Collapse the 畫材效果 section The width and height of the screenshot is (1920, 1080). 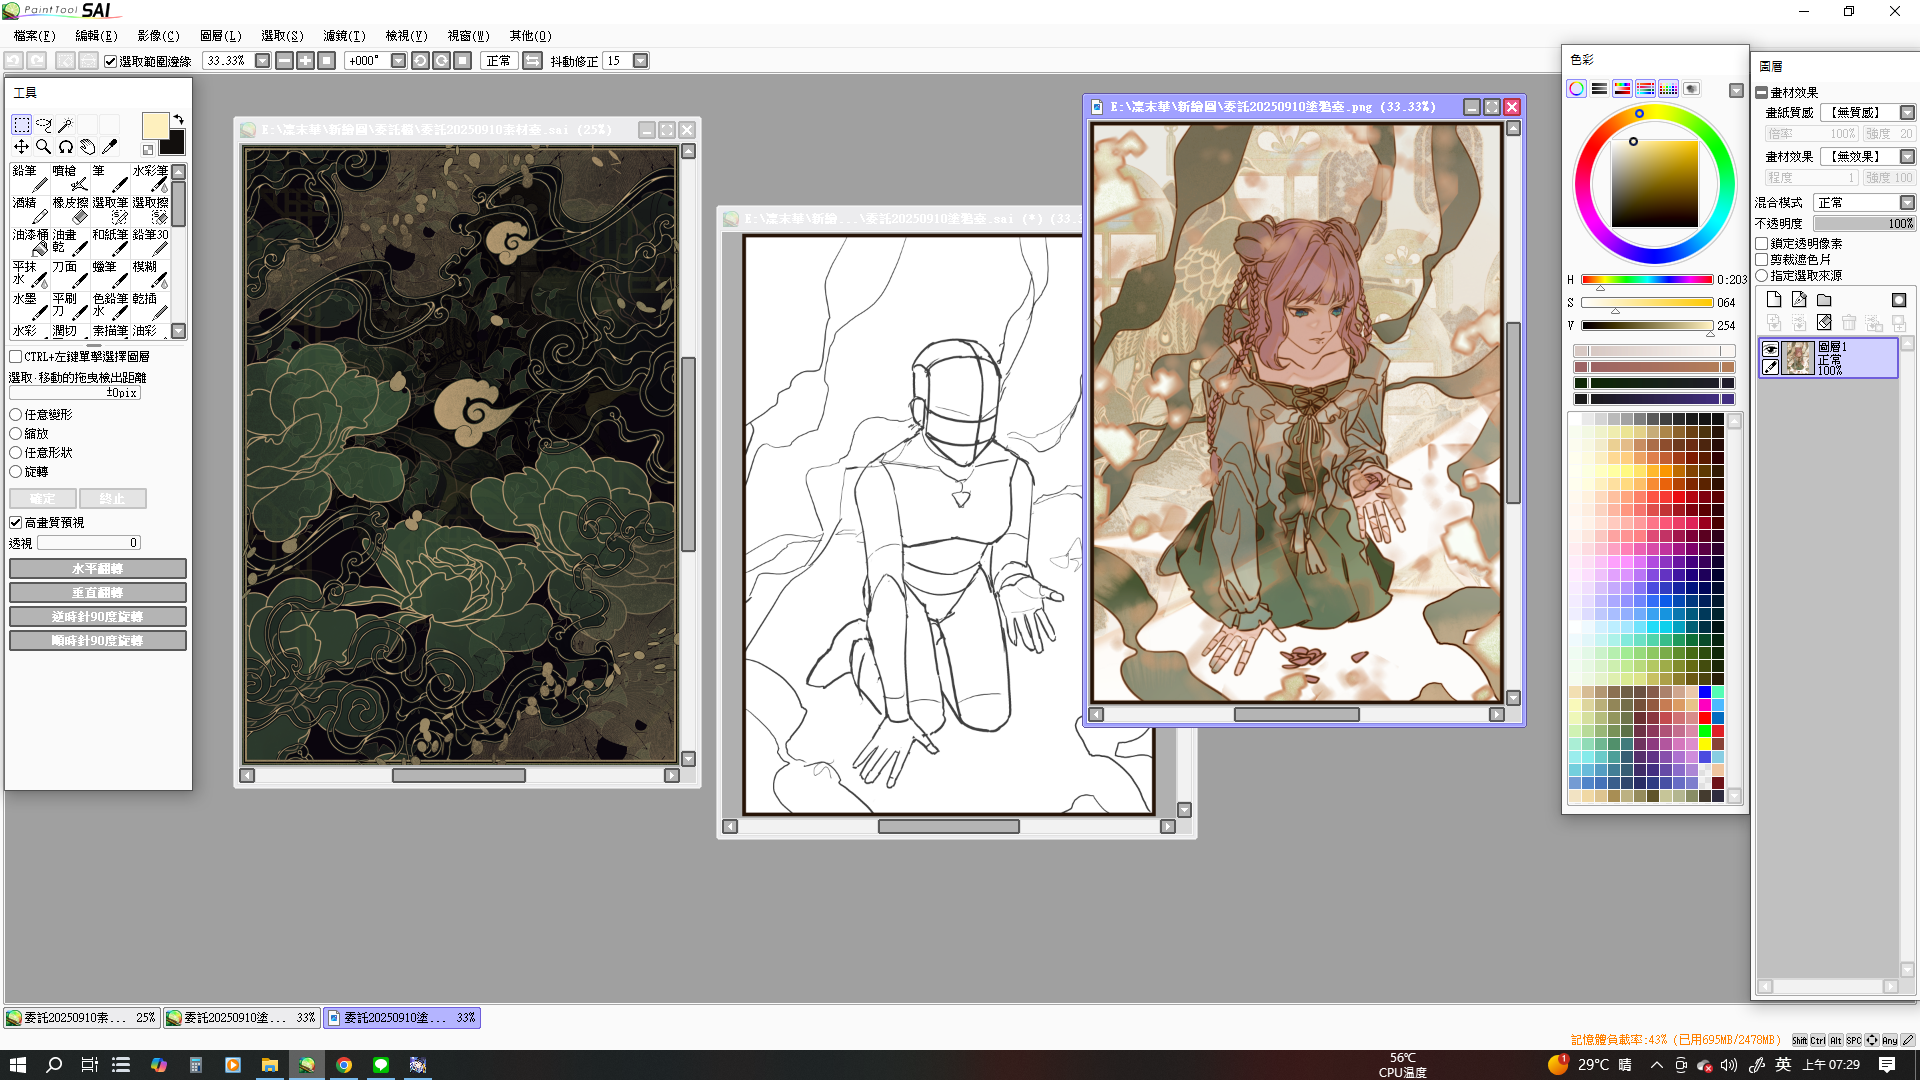pyautogui.click(x=1762, y=93)
